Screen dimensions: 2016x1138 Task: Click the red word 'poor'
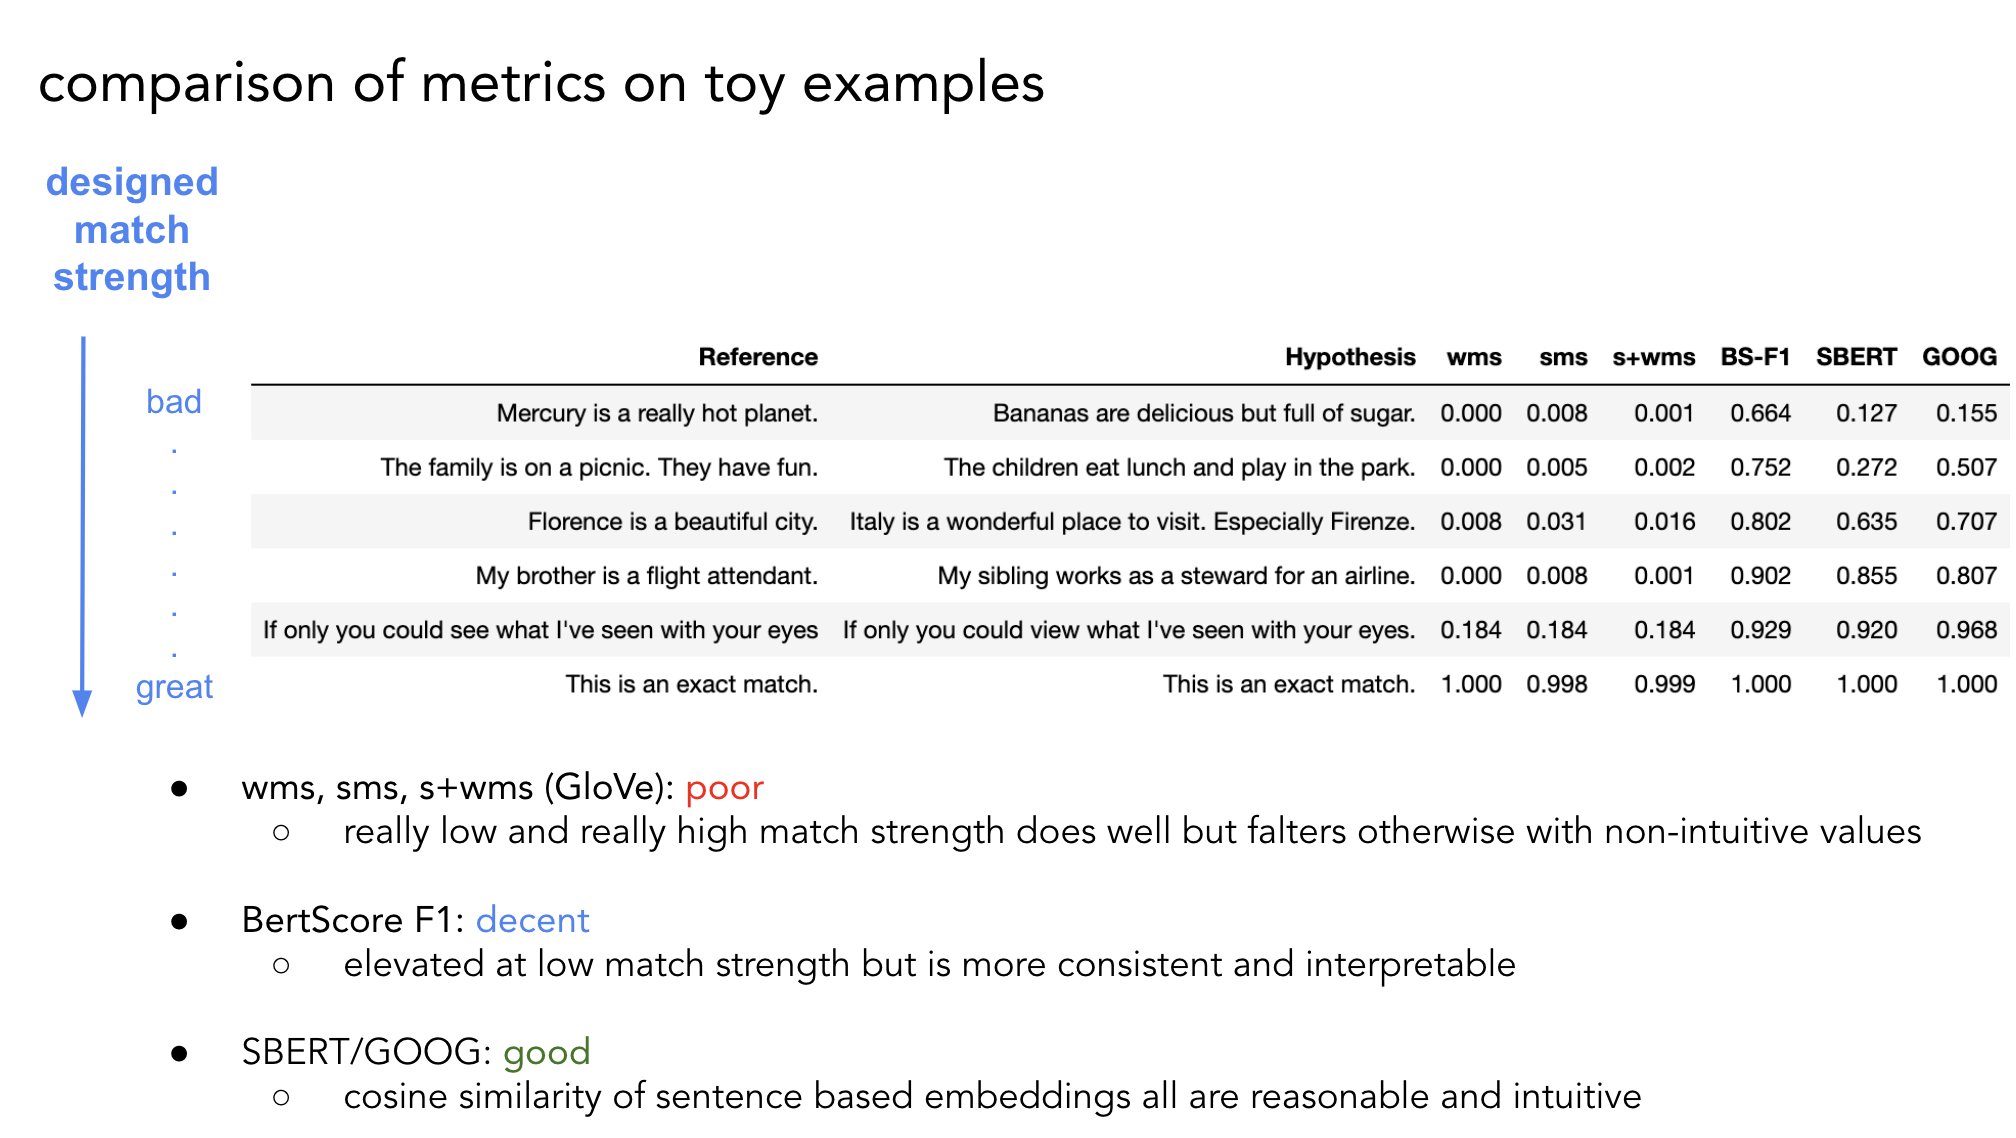tap(724, 788)
